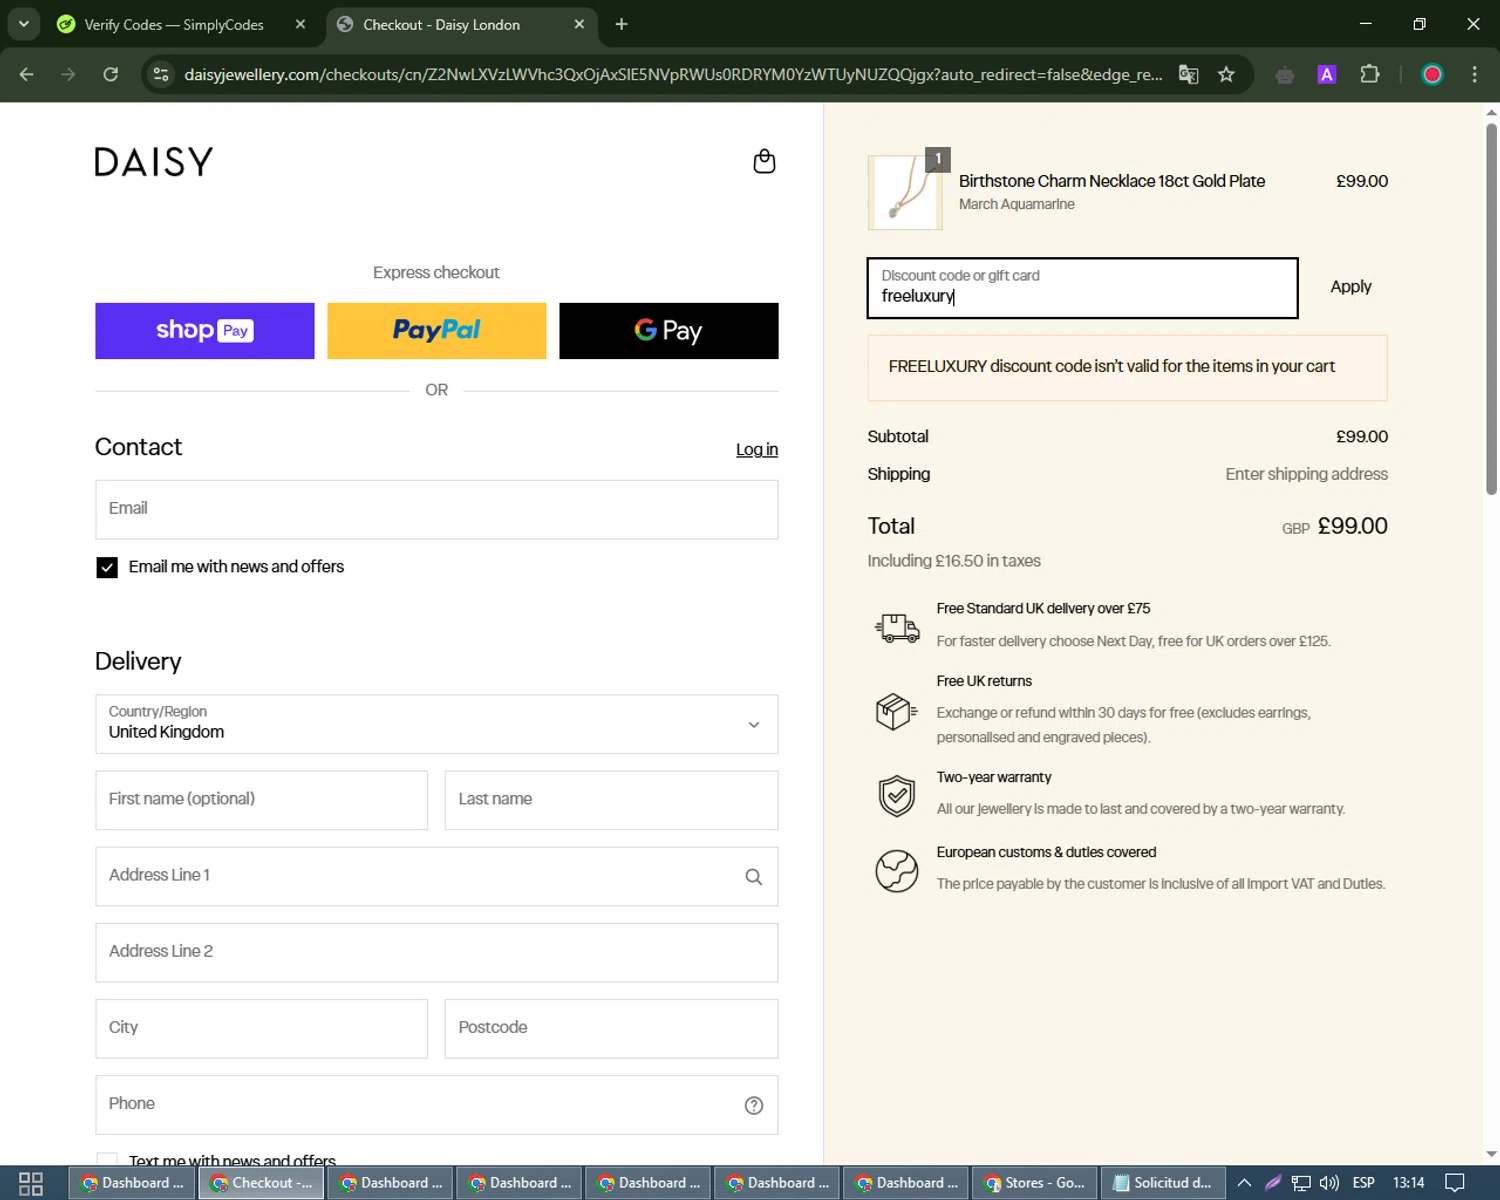Click the Postcode field
Image resolution: width=1500 pixels, height=1200 pixels.
(611, 1028)
